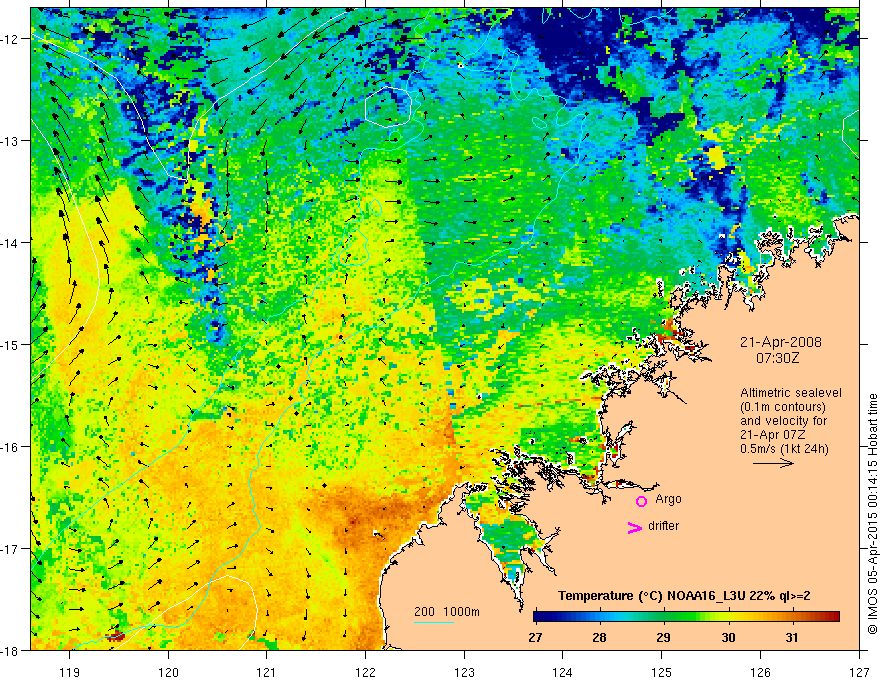Click the 30 value on color scale
Viewport: 880px width, 680px height.
pyautogui.click(x=728, y=638)
